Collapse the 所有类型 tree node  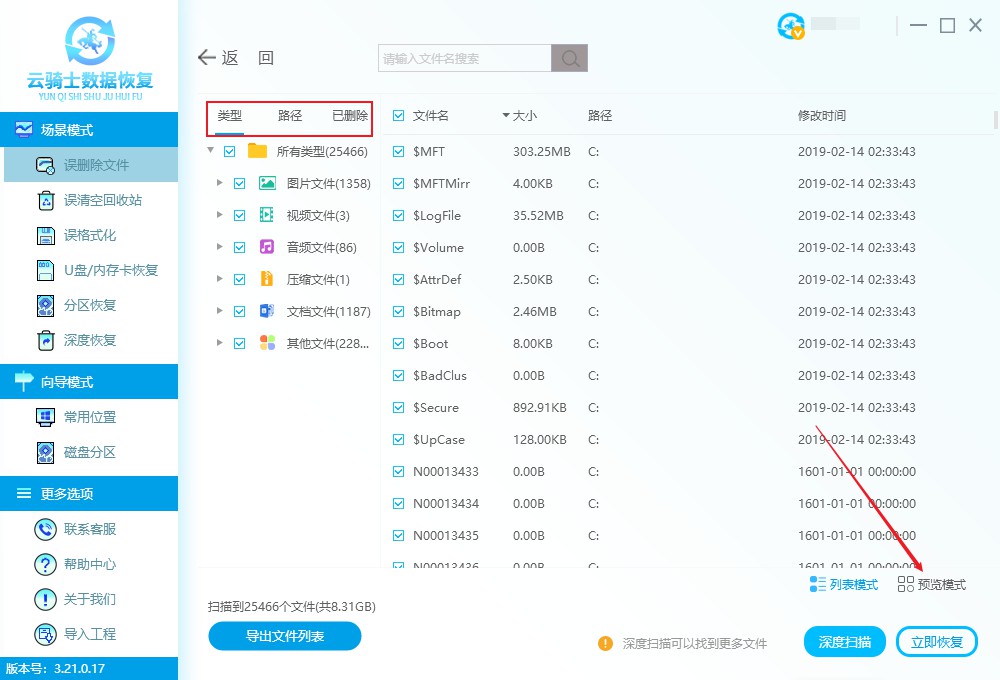(x=210, y=151)
